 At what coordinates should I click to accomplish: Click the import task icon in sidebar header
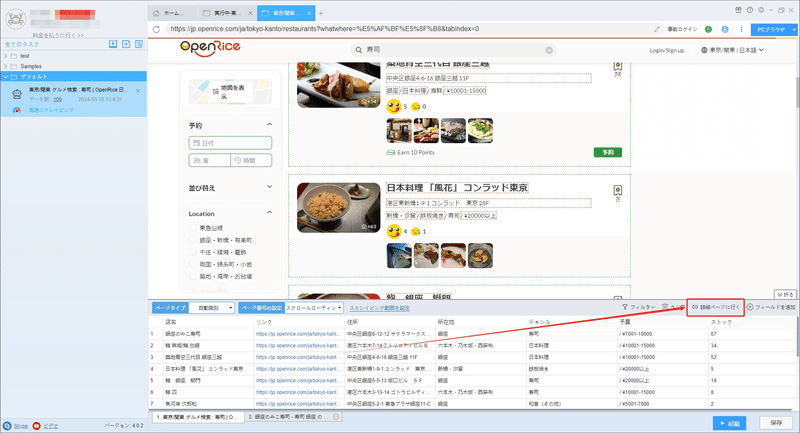pyautogui.click(x=113, y=44)
